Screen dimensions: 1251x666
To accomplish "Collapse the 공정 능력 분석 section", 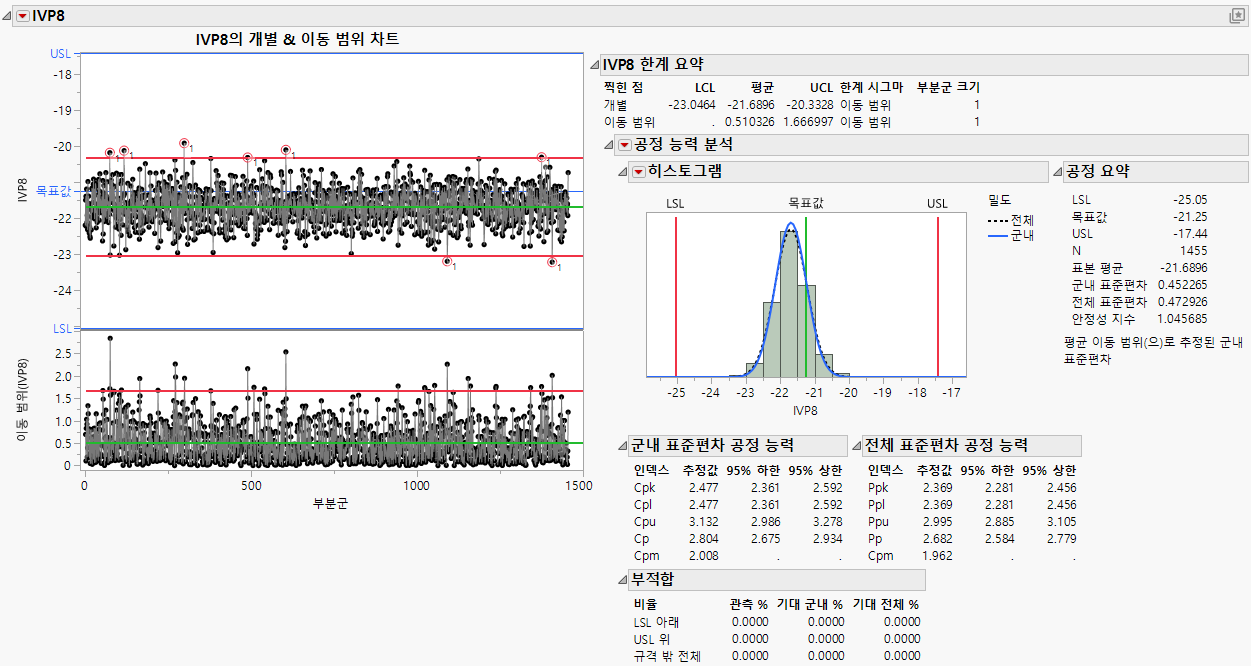I will click(609, 146).
